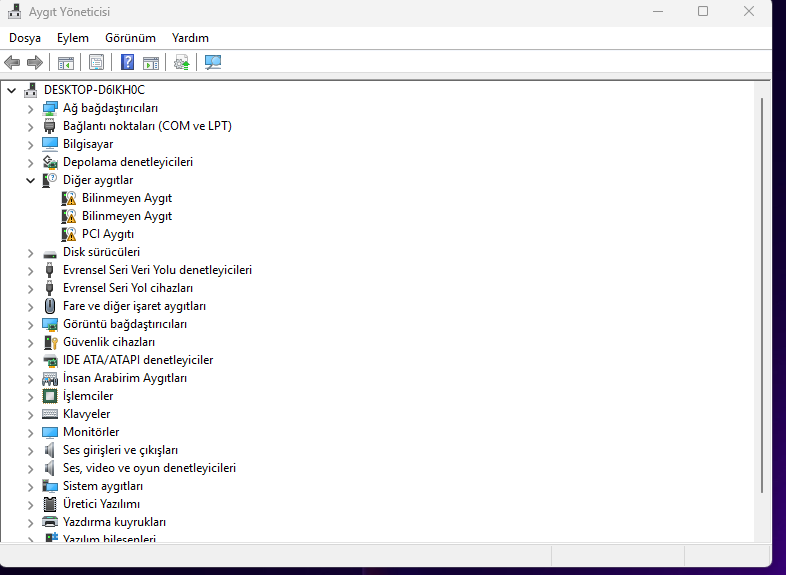
Task: Click the Aygıt Yöneticisi title bar icon
Action: 15,12
